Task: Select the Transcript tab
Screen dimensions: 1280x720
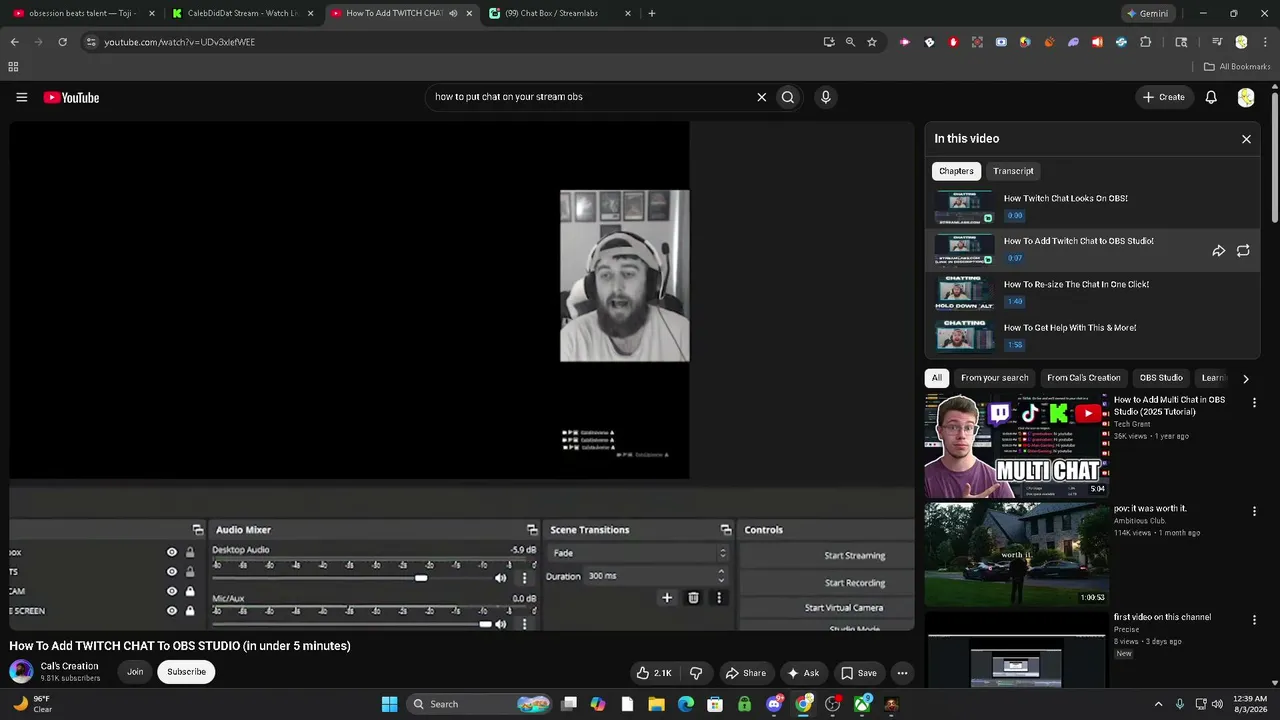Action: [1013, 171]
